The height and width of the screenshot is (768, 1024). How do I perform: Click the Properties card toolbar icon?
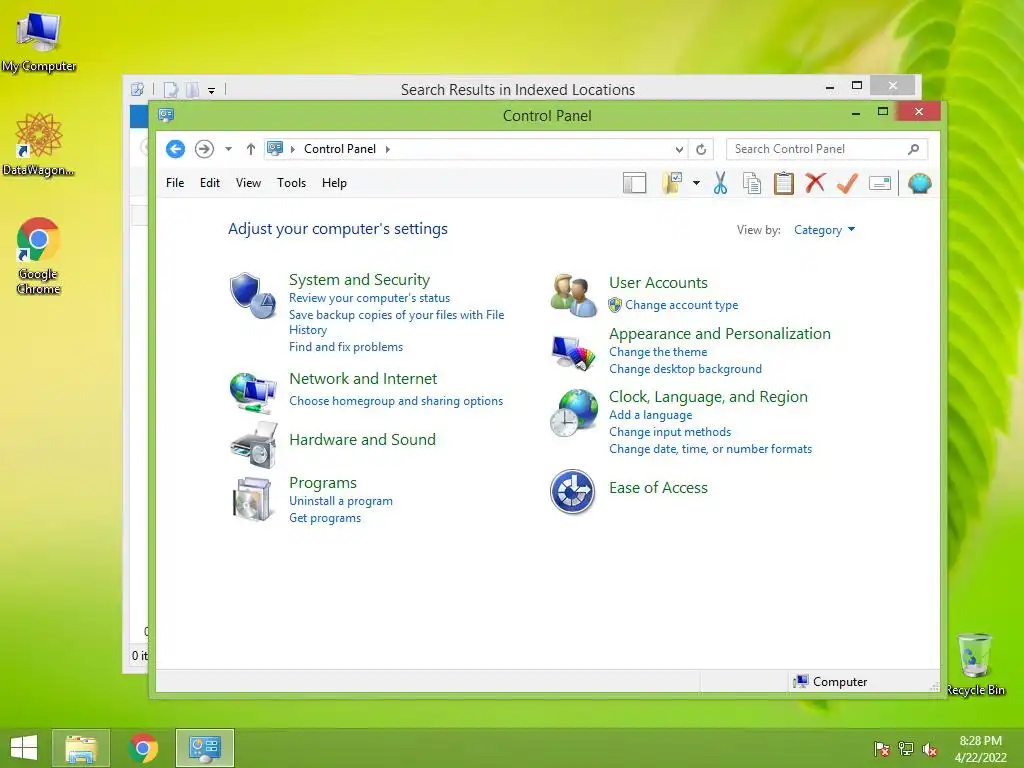pyautogui.click(x=880, y=184)
